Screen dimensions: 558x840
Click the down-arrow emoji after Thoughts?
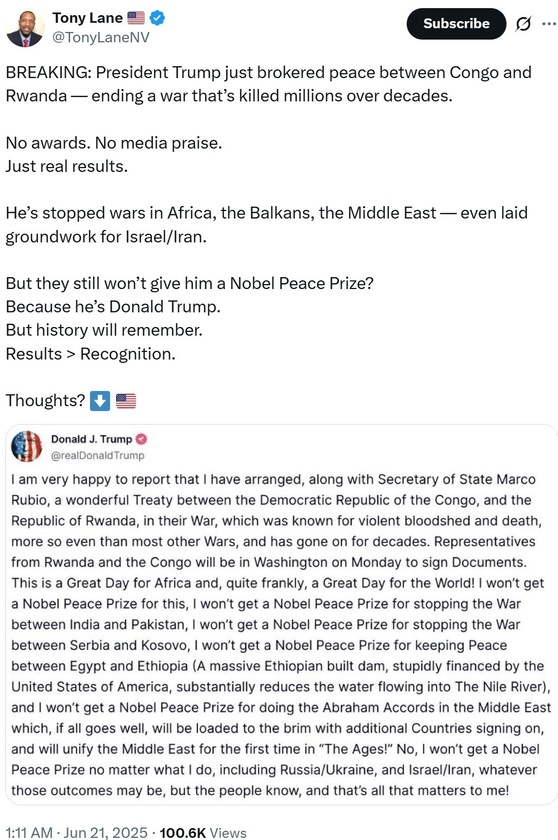pos(100,401)
